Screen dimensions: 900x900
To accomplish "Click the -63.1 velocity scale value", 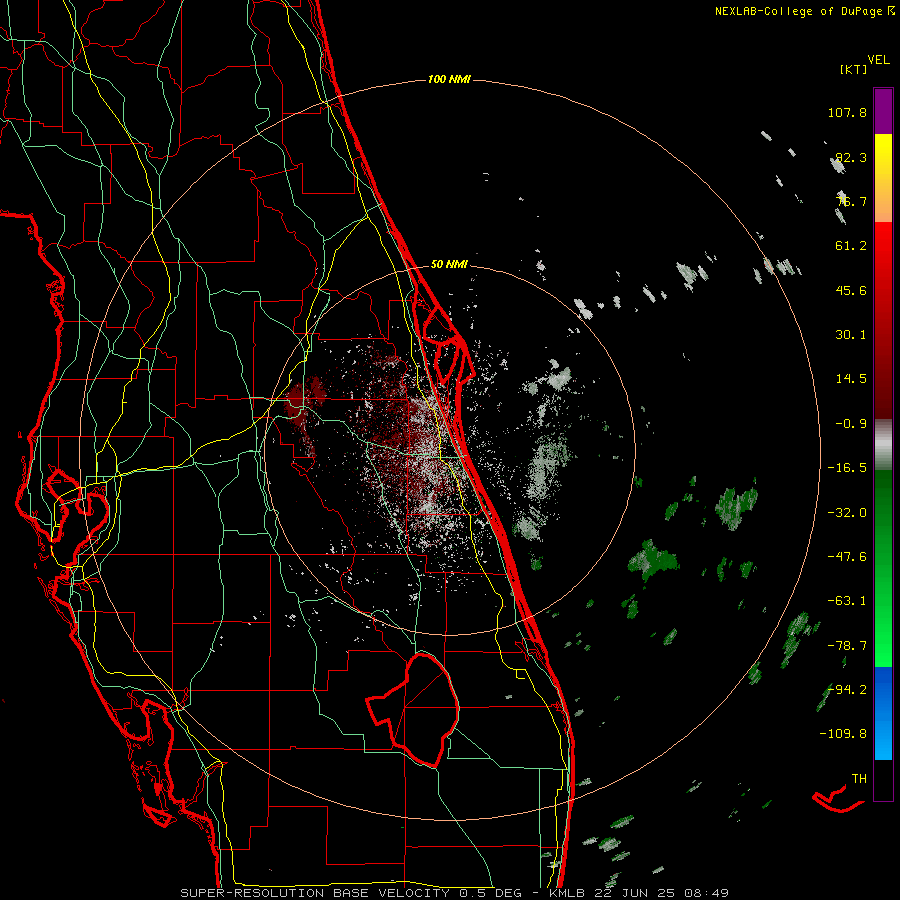I will 847,601.
